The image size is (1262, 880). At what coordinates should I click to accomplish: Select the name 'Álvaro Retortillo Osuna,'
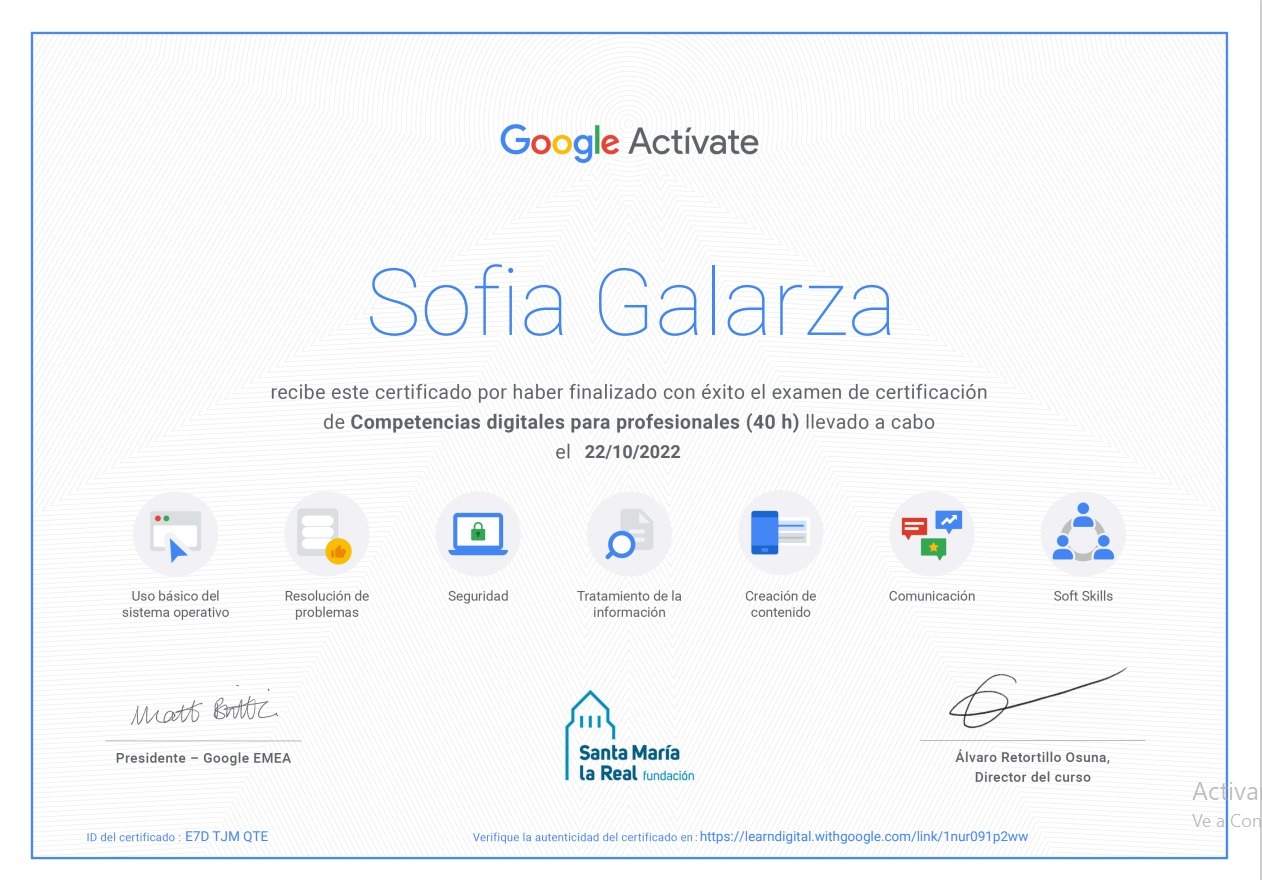click(1032, 758)
